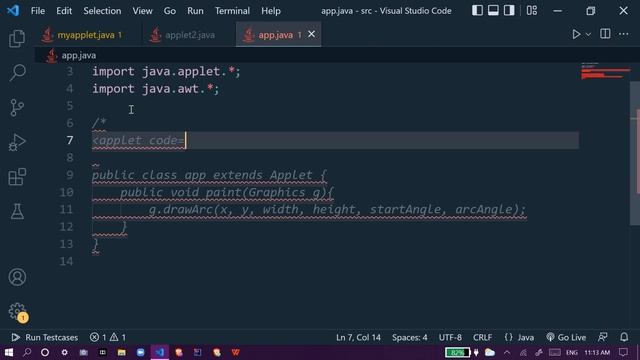Click line number 11 in gutter
This screenshot has width=640, height=360.
pos(67,210)
